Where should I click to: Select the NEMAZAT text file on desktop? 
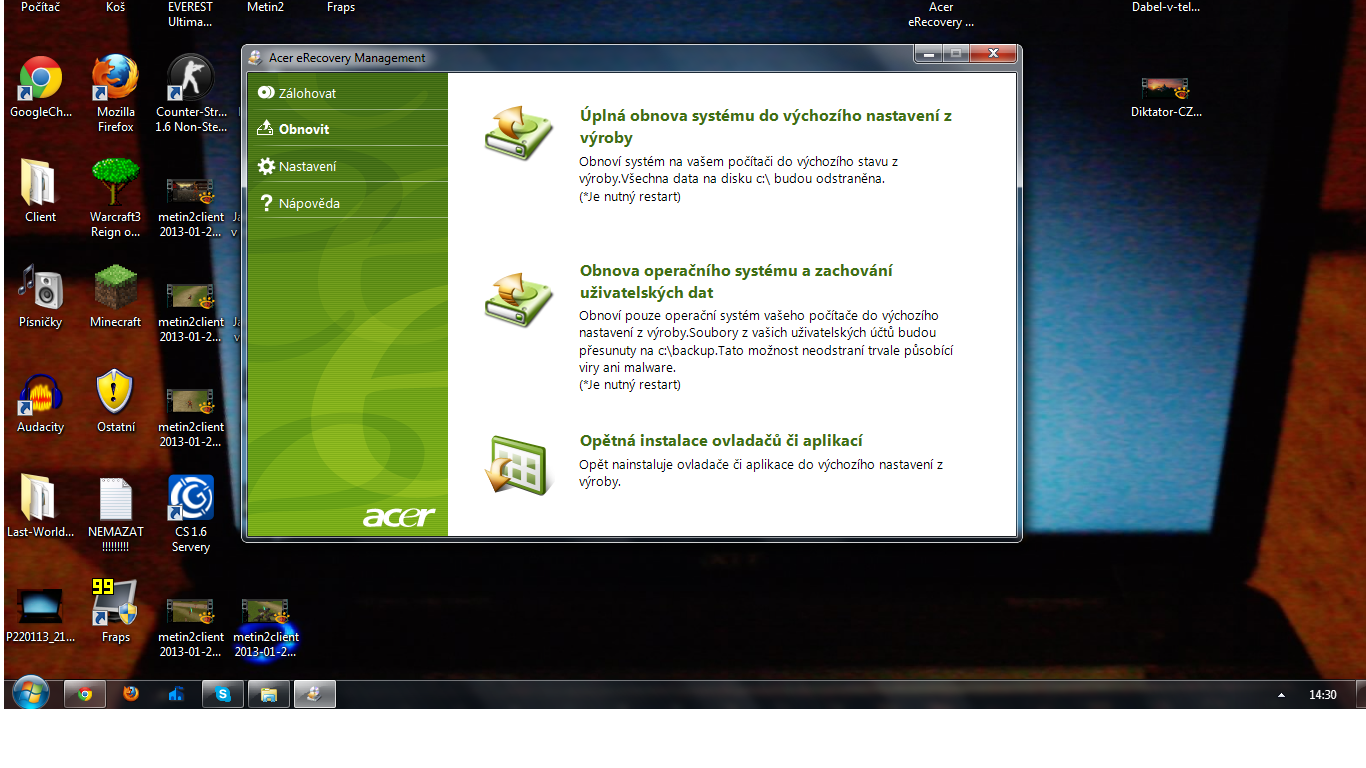point(115,514)
